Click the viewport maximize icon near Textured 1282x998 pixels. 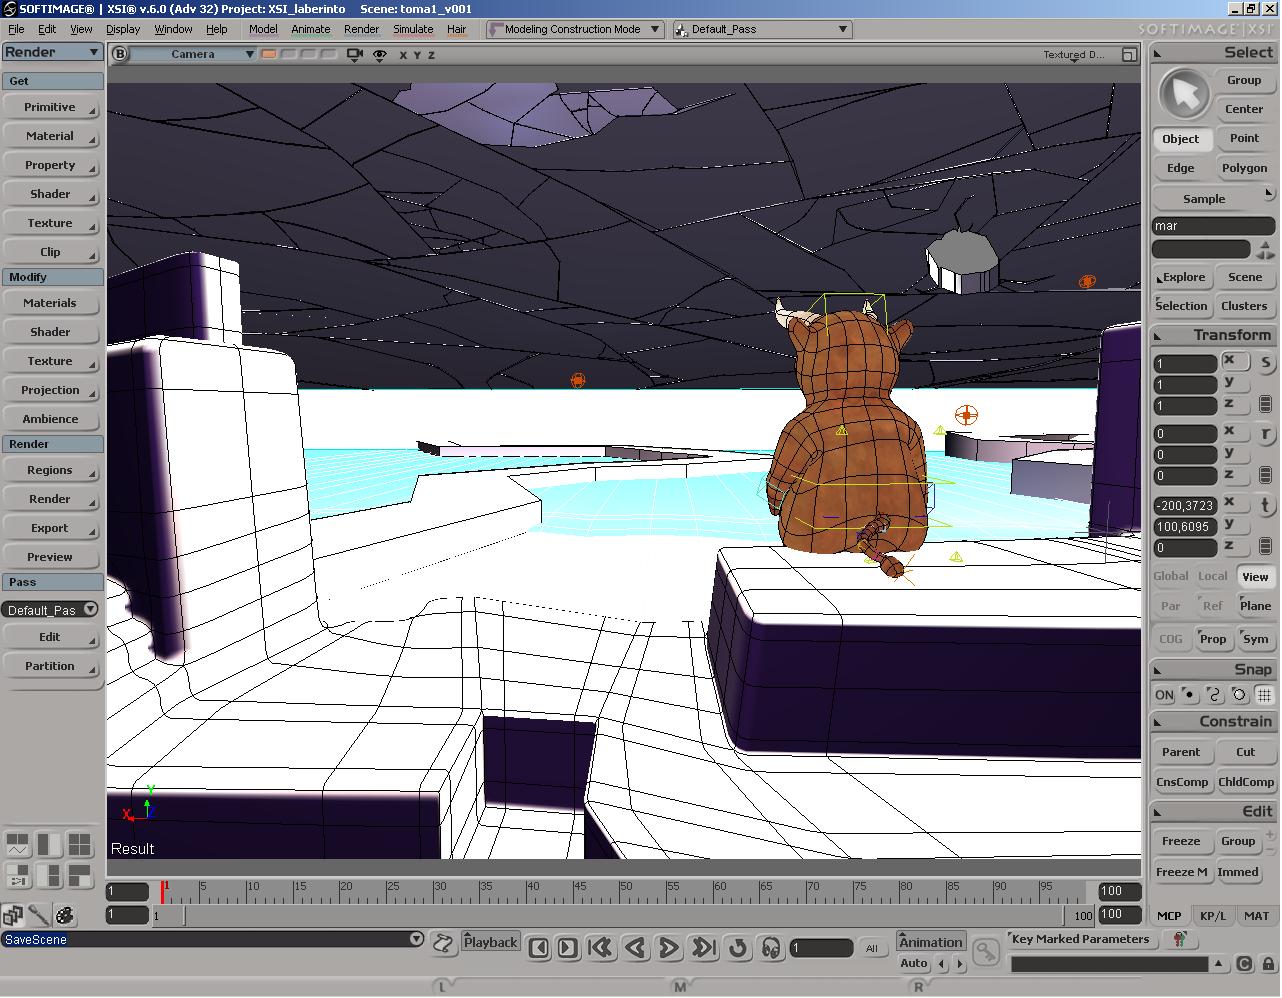point(1129,55)
